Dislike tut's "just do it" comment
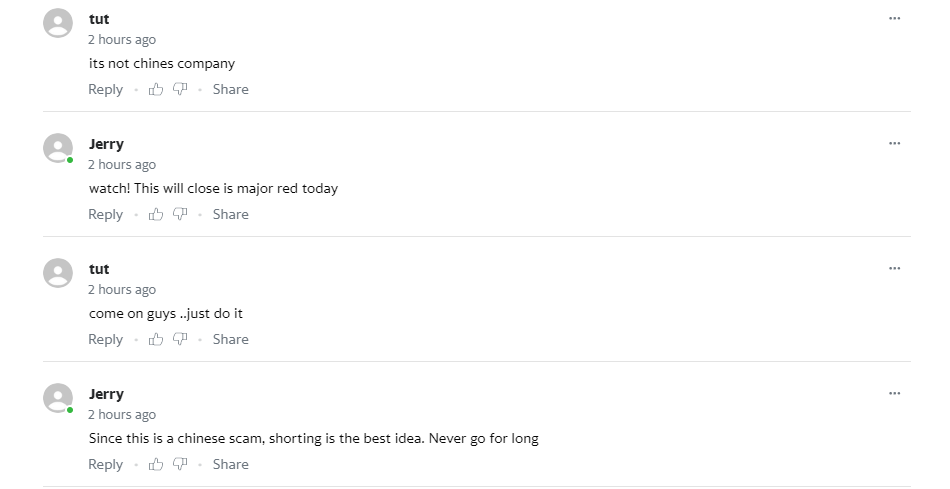 [x=180, y=339]
